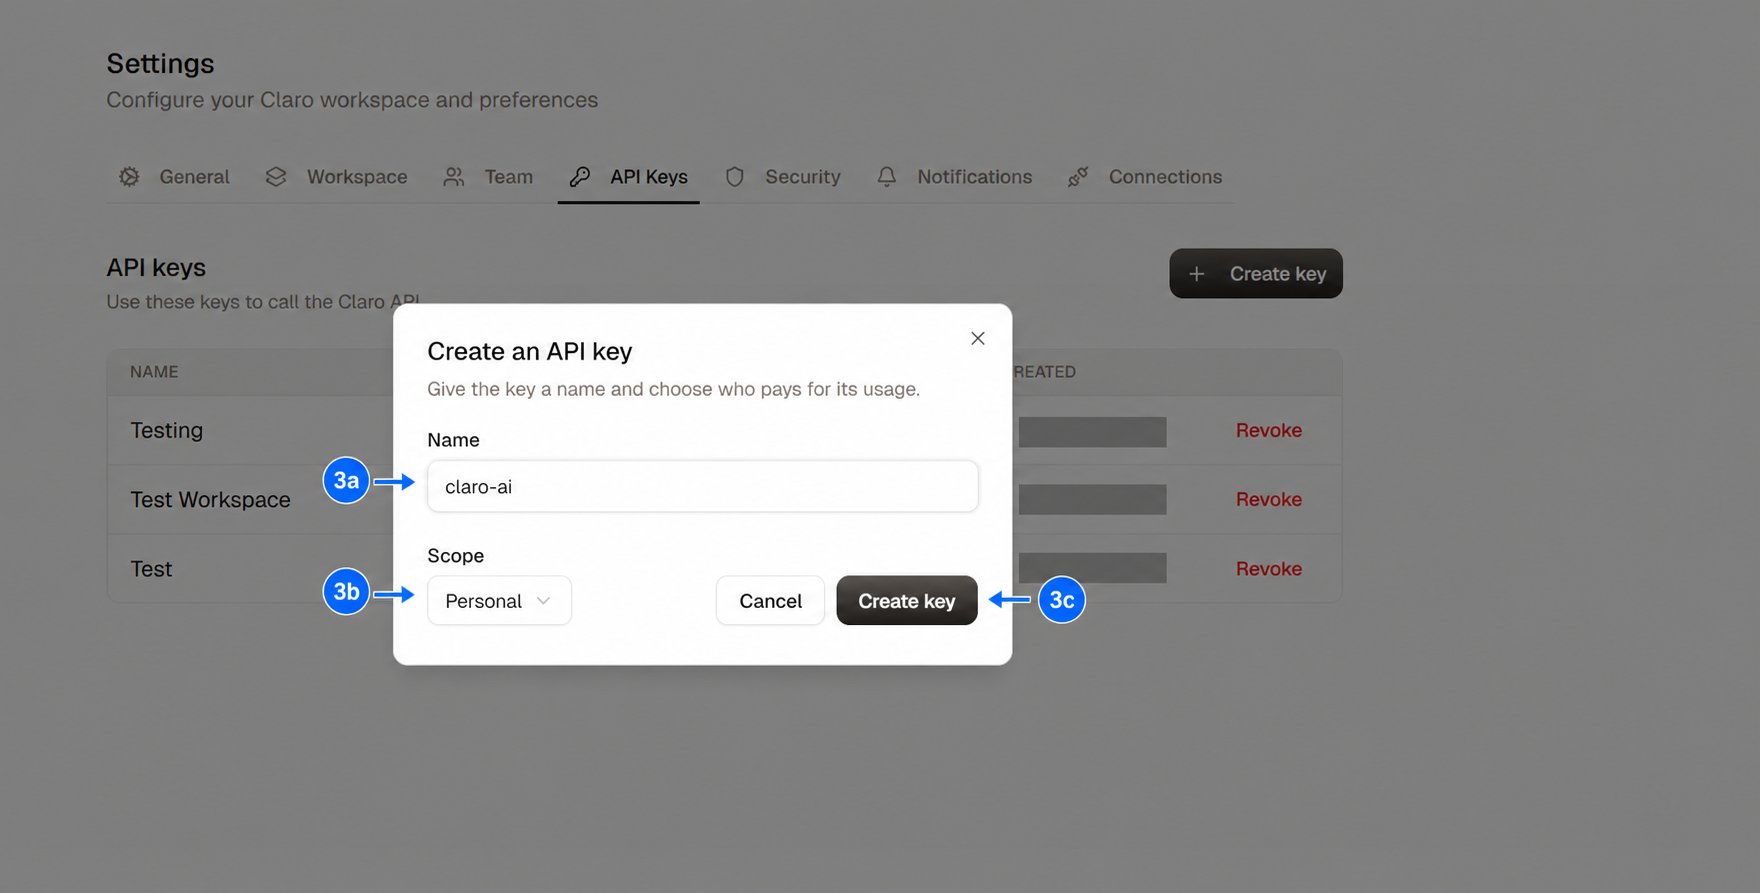Click the plug icon beside Connections
1760x893 pixels.
click(x=1078, y=177)
